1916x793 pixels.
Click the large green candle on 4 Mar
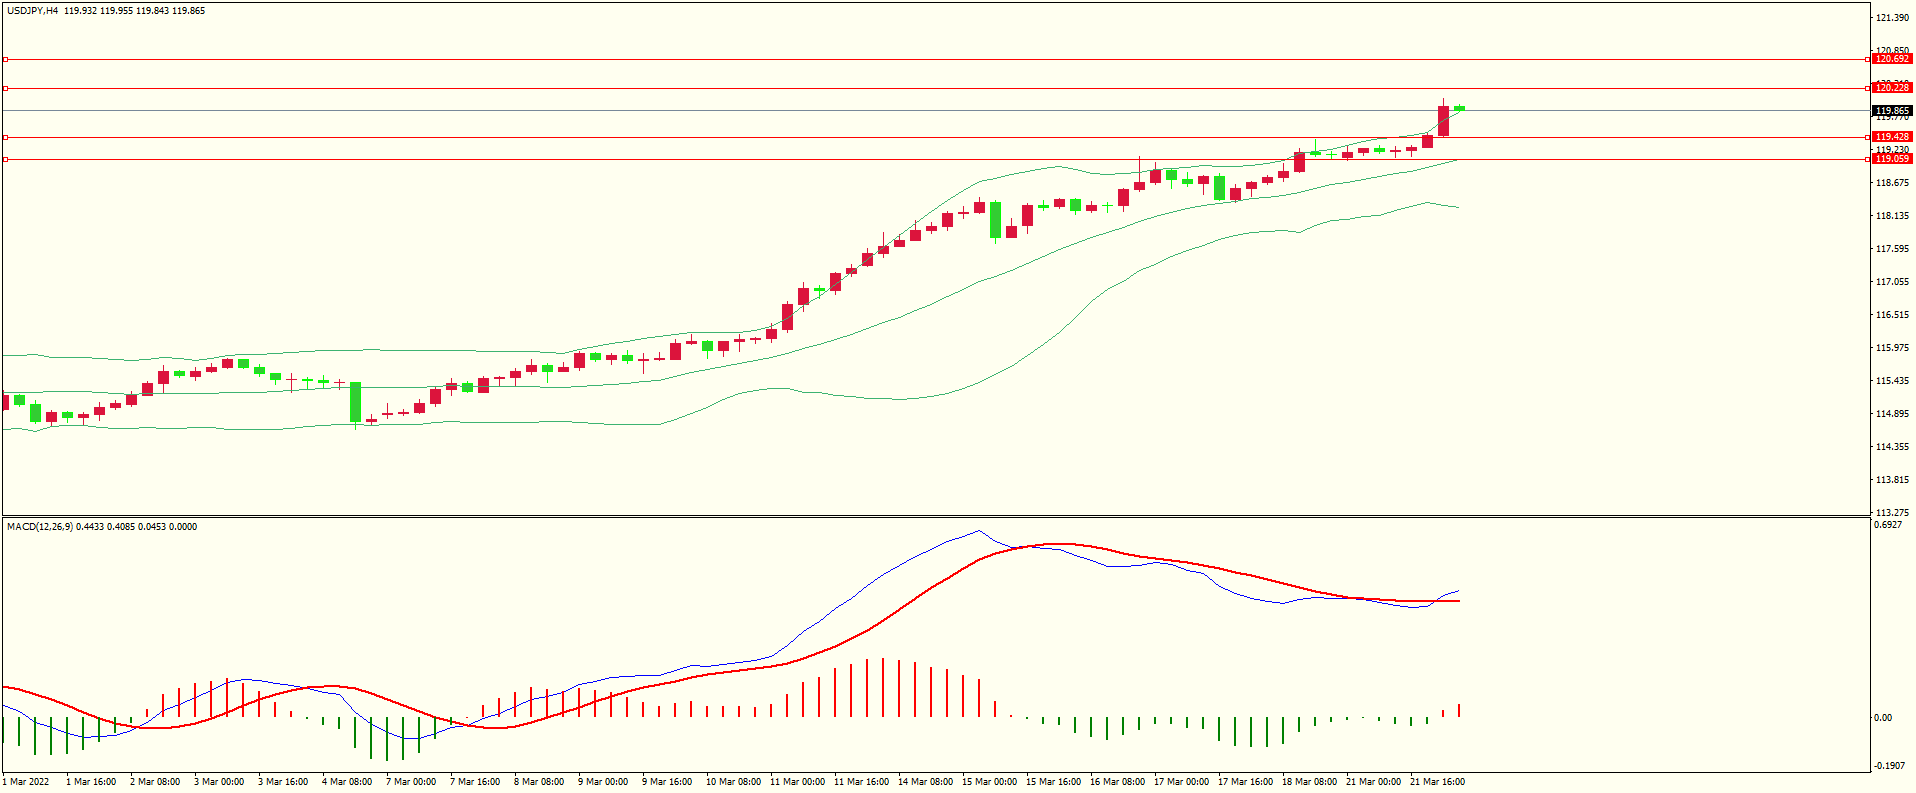pos(355,402)
